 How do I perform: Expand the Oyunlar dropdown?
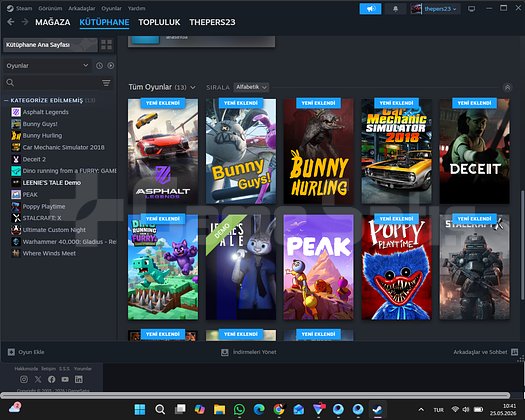(x=47, y=66)
